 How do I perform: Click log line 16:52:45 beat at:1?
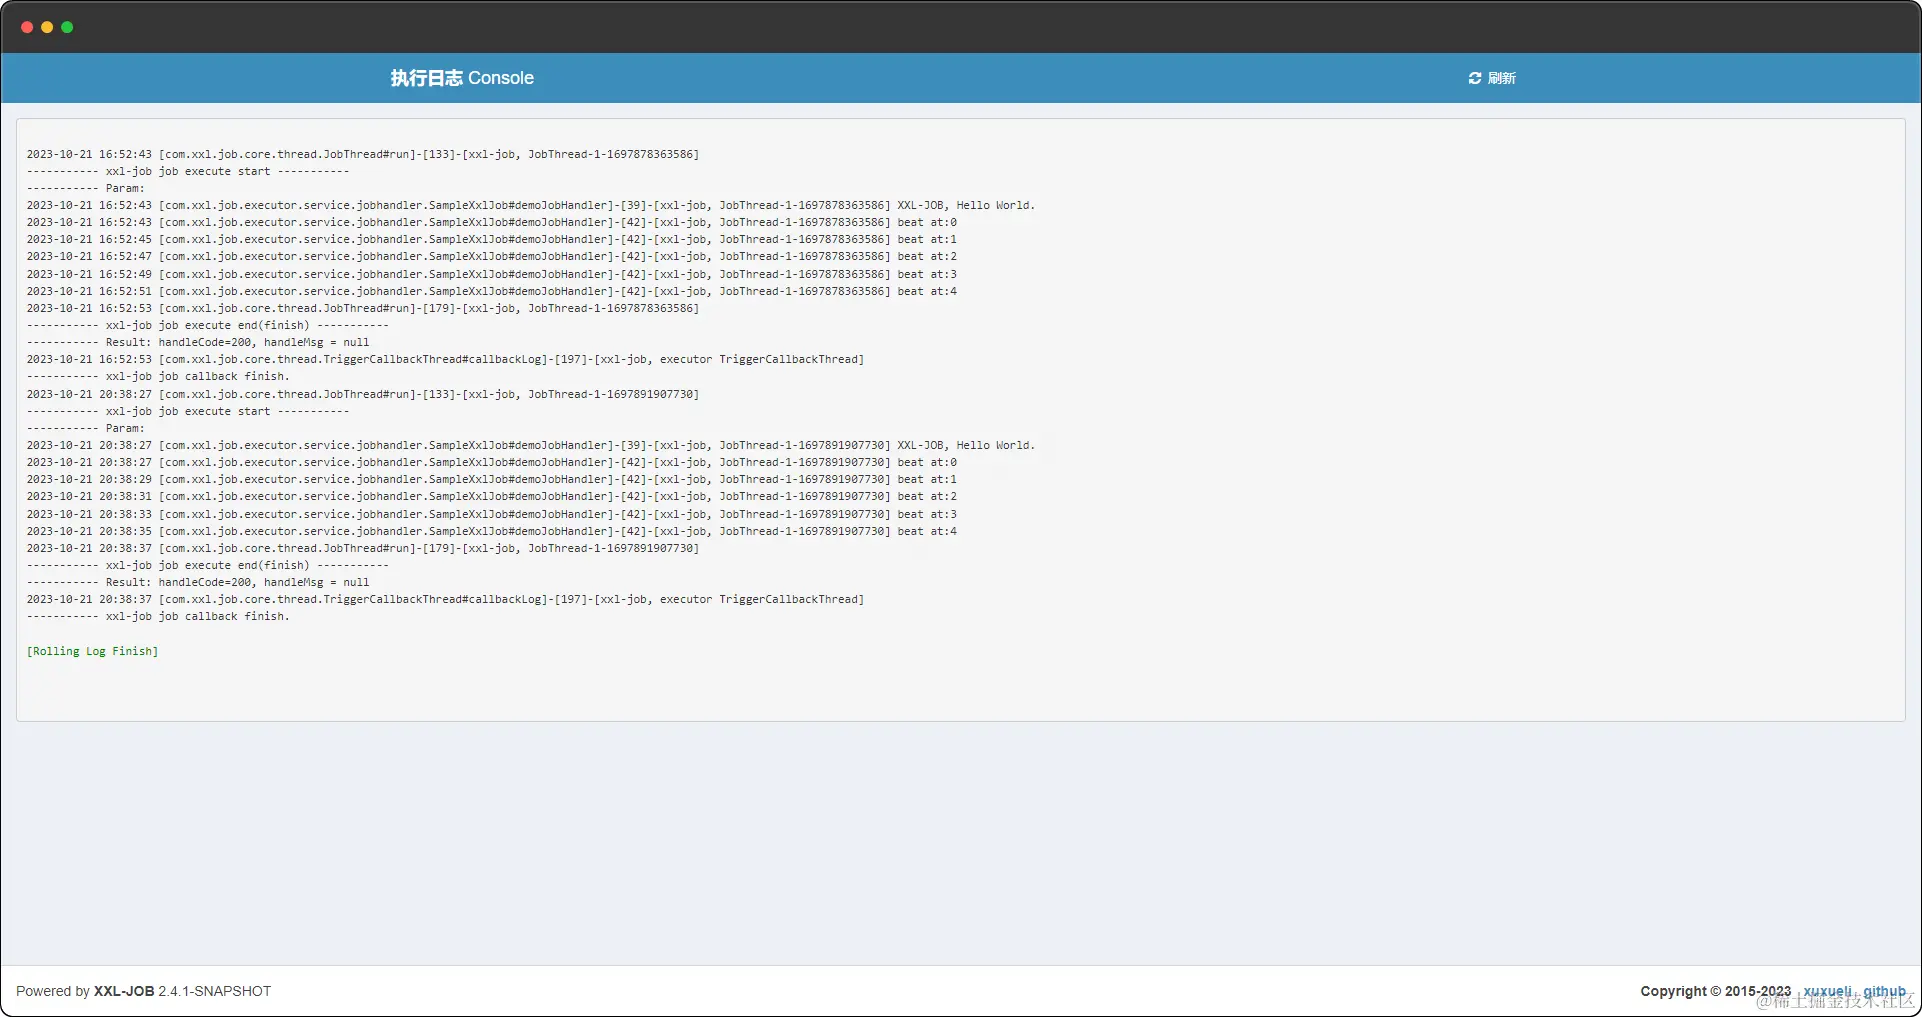pos(491,239)
